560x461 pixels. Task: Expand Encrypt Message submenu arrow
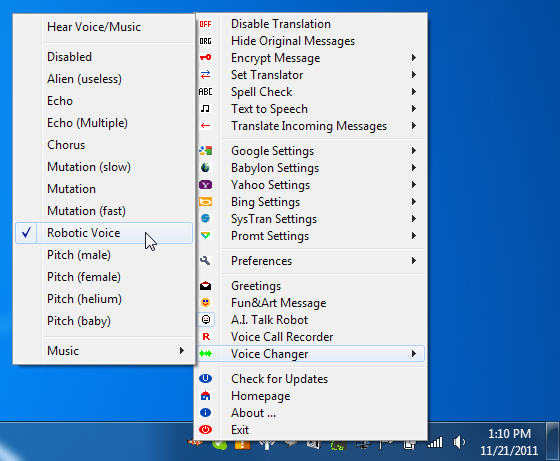tap(414, 57)
